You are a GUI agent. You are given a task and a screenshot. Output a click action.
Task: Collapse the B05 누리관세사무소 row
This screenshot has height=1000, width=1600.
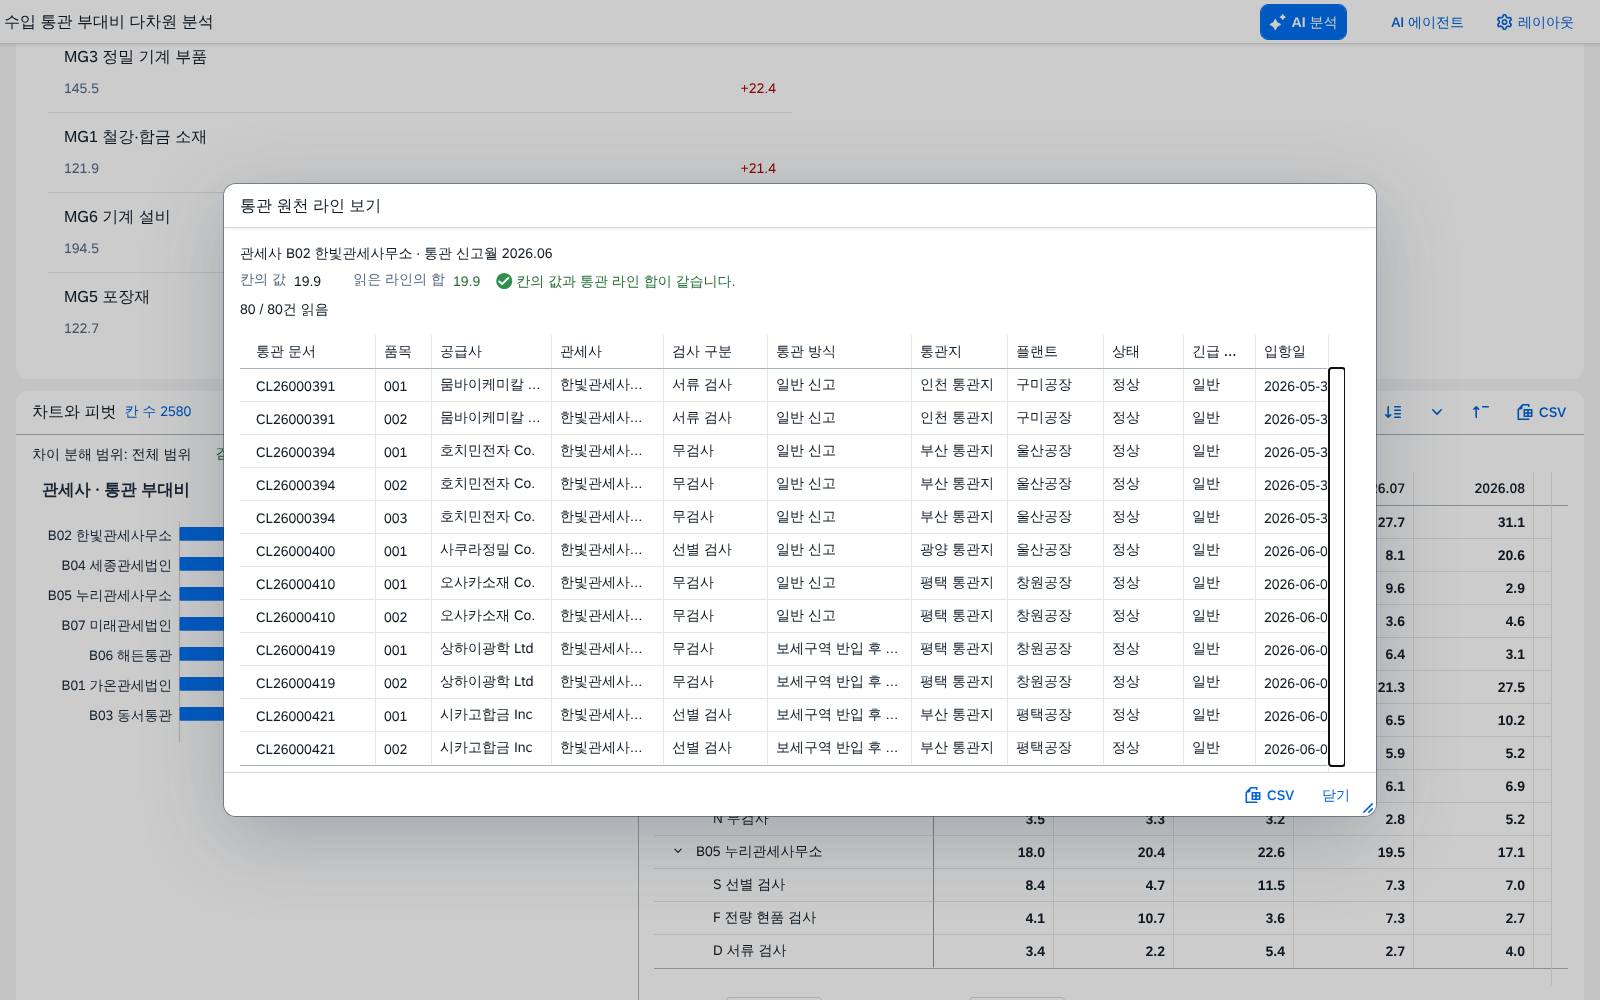click(x=678, y=852)
